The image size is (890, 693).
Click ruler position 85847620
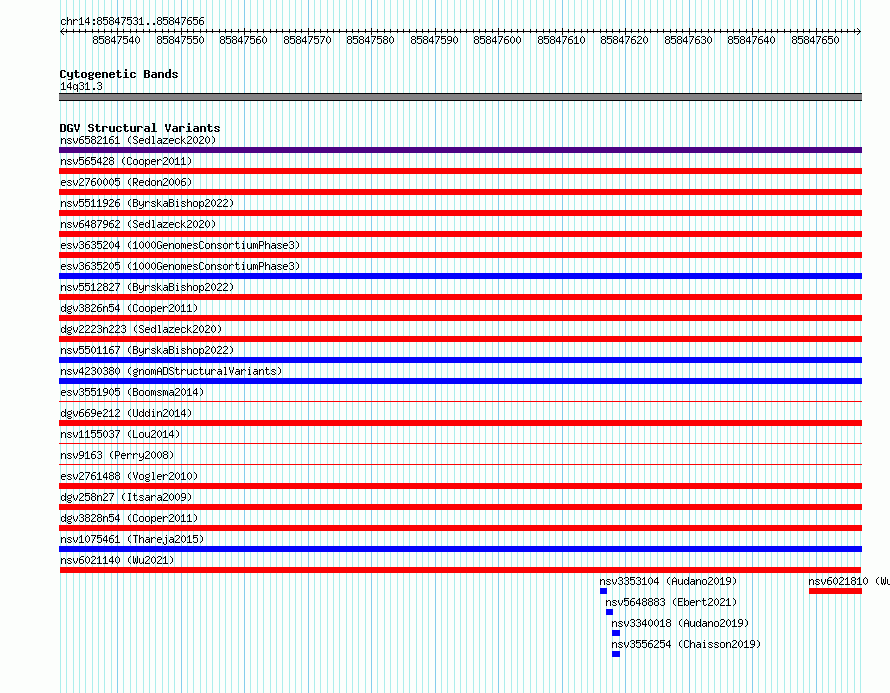click(624, 40)
